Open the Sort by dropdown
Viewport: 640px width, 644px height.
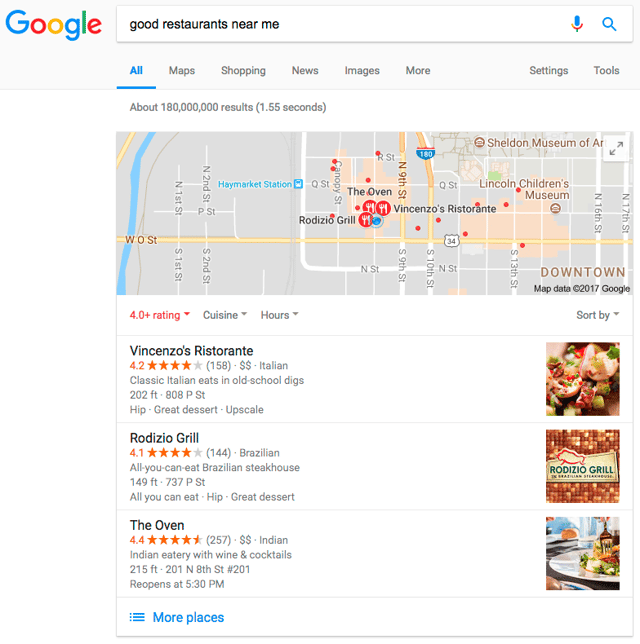point(597,315)
